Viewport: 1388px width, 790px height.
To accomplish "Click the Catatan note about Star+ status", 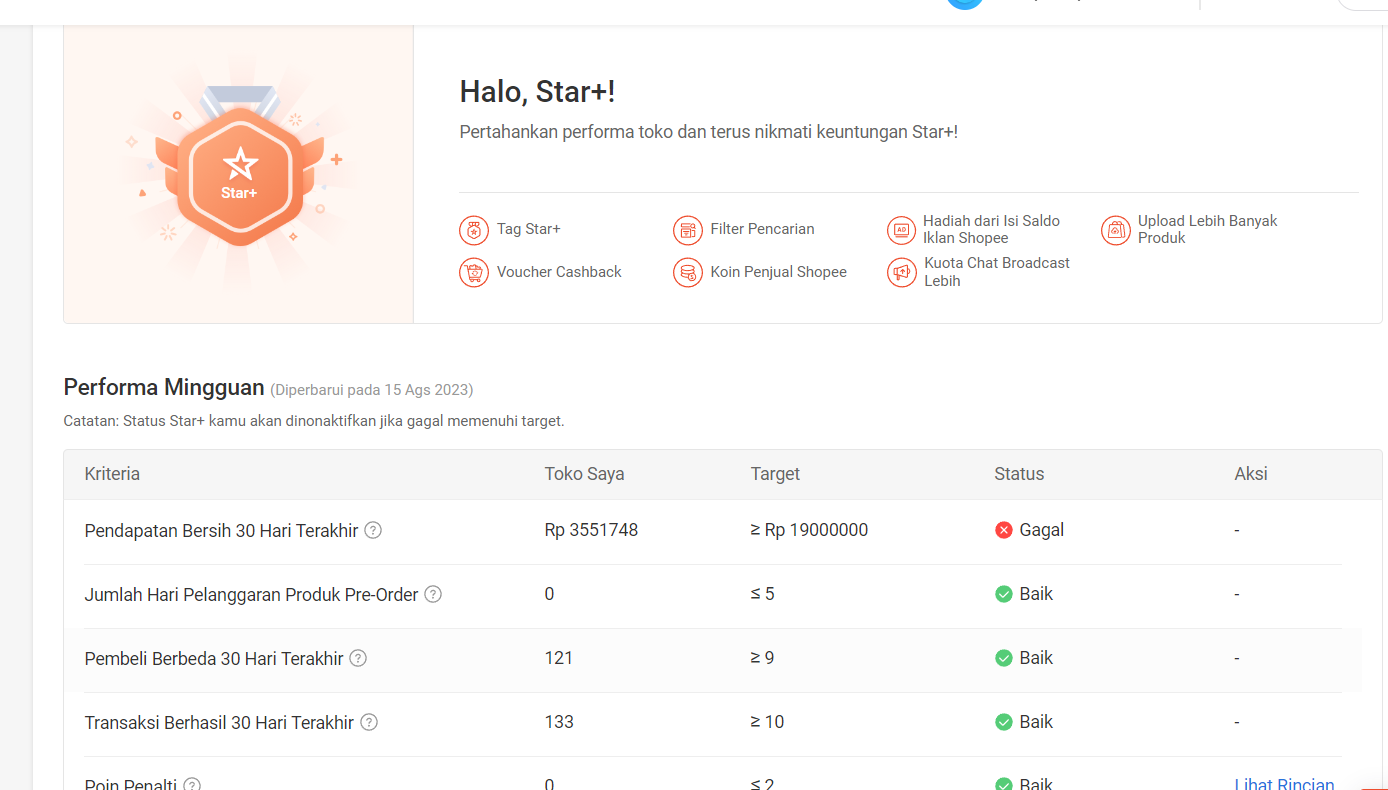I will pos(314,421).
